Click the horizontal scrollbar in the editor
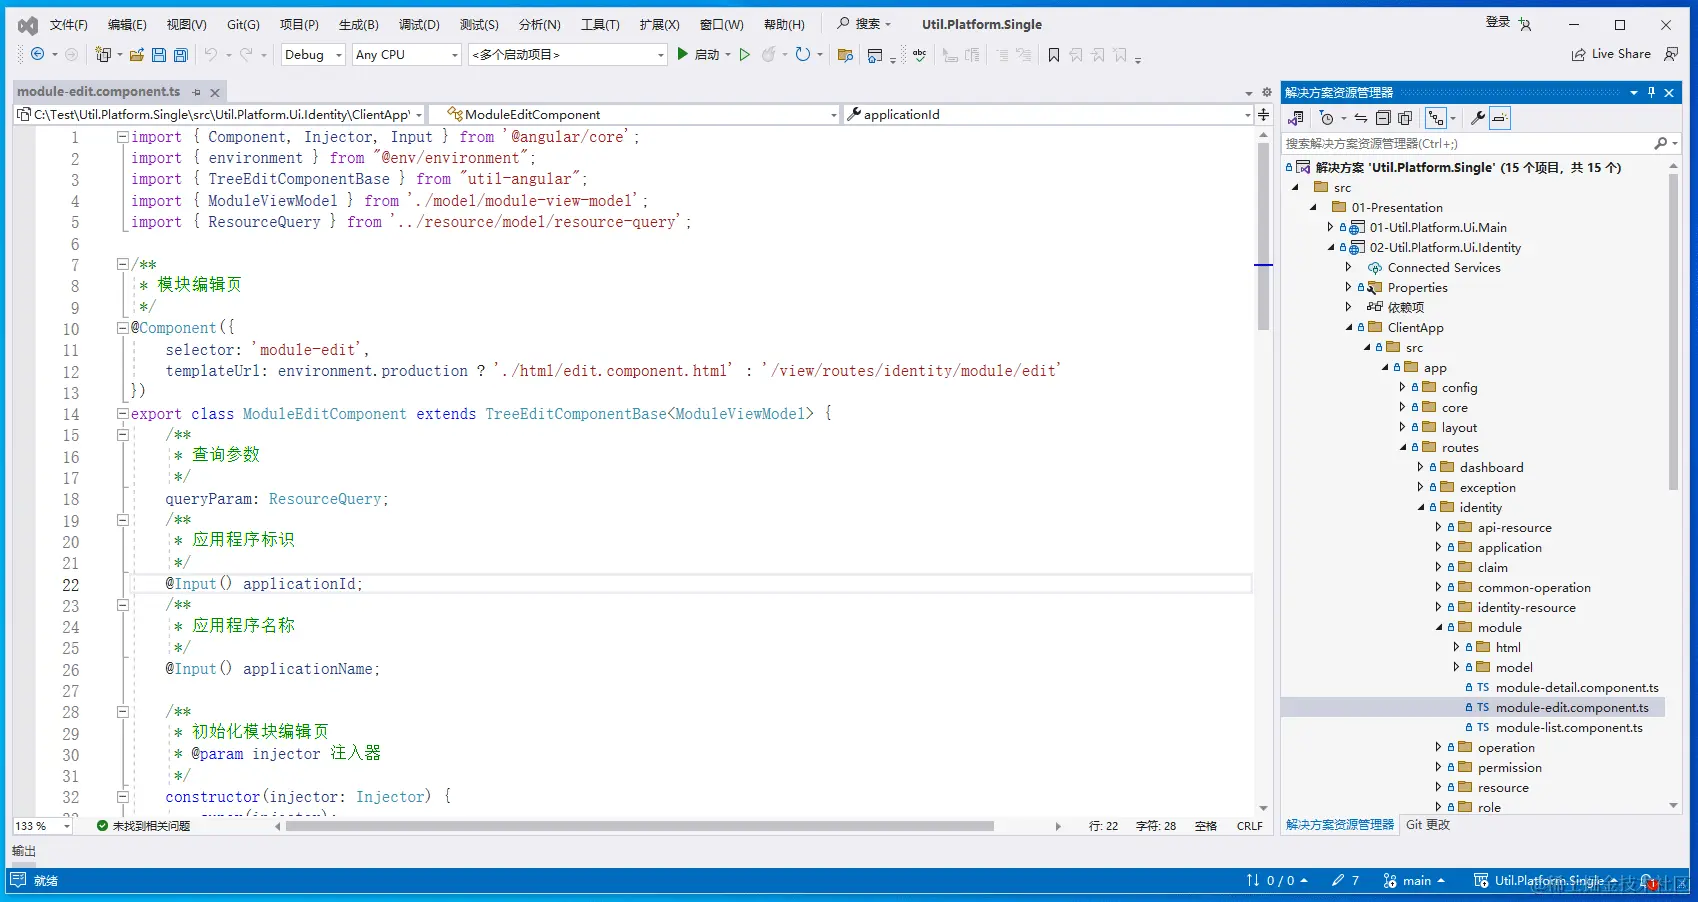Image resolution: width=1698 pixels, height=902 pixels. coord(640,826)
